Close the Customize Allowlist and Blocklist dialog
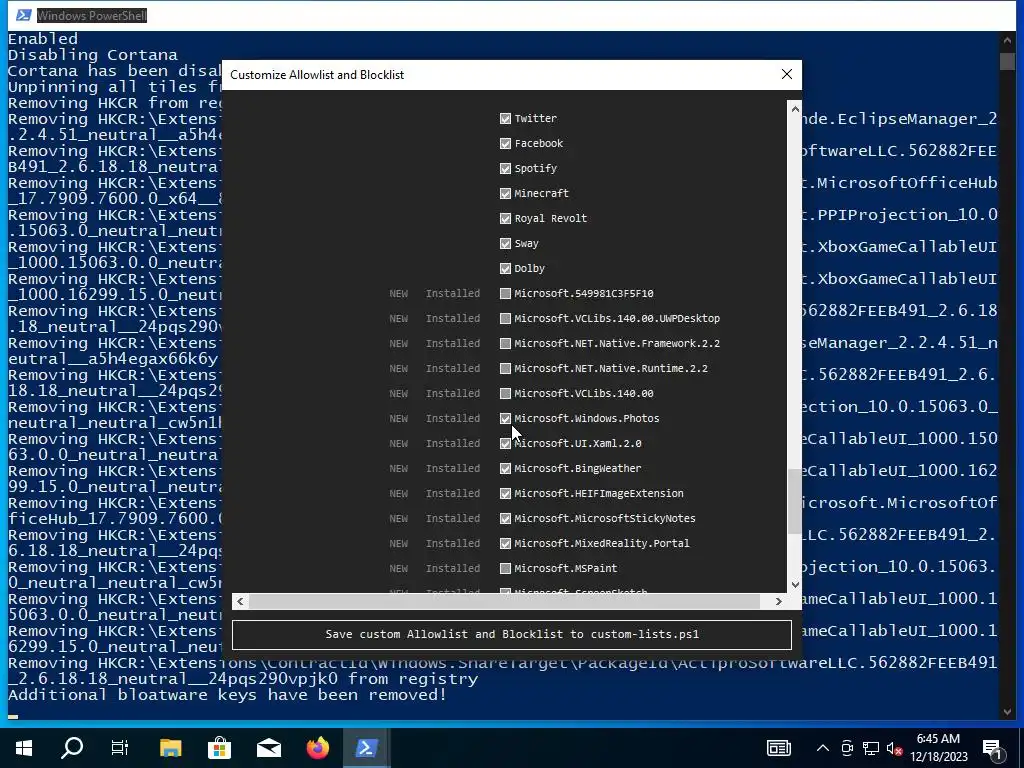 pos(787,74)
